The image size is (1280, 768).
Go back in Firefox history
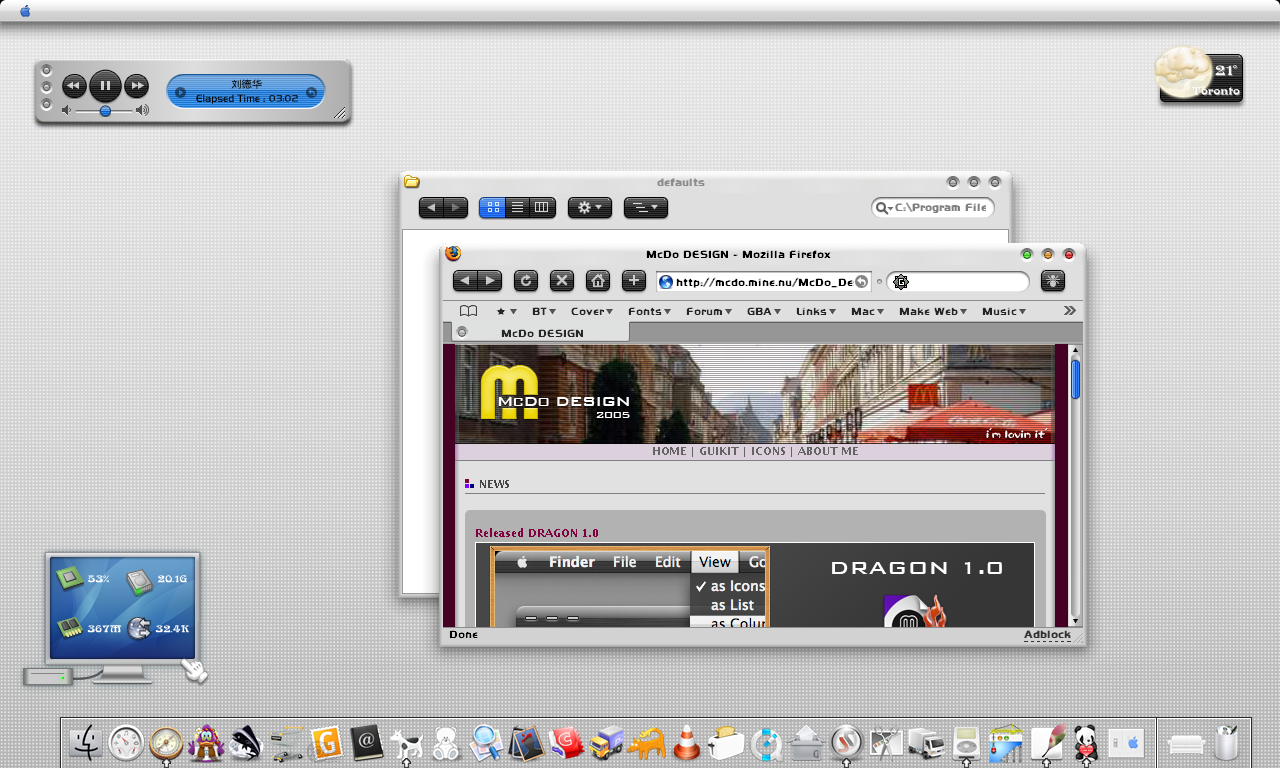(x=465, y=281)
